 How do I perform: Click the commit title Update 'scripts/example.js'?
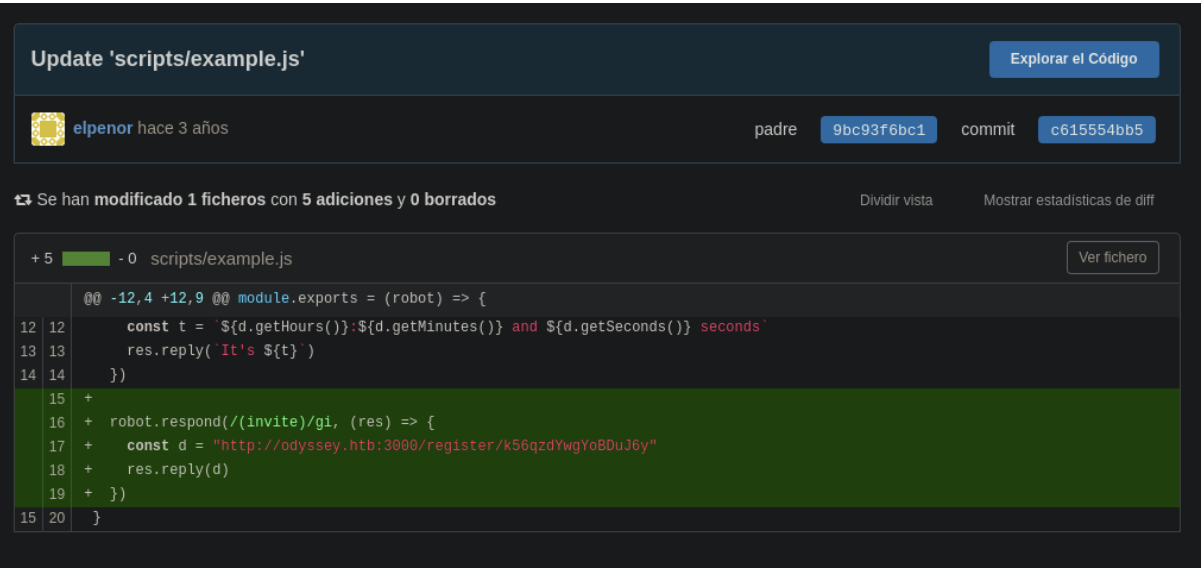pyautogui.click(x=167, y=59)
